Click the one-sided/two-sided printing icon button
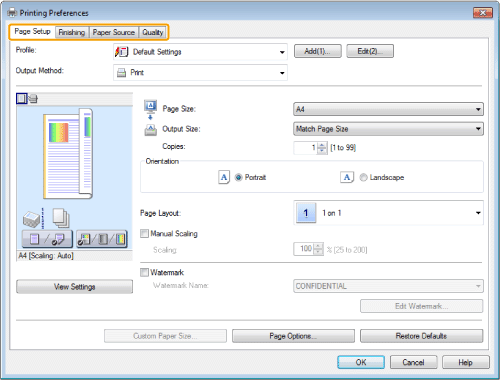Viewport: 500px width, 380px height. pos(47,239)
